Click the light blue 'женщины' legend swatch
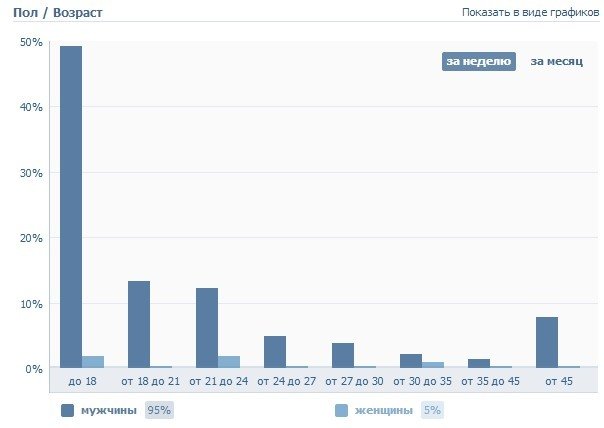The image size is (604, 428). click(x=341, y=410)
